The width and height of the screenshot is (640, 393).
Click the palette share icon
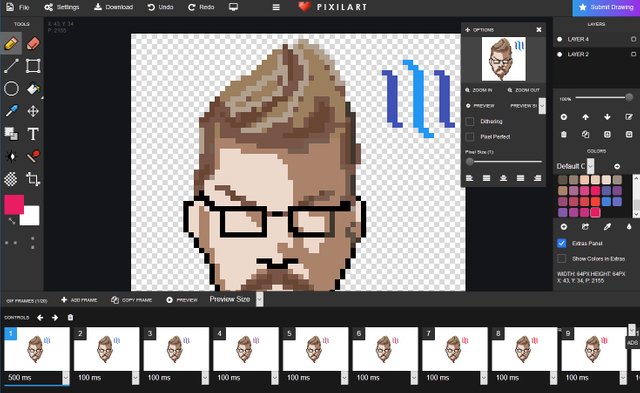585,226
